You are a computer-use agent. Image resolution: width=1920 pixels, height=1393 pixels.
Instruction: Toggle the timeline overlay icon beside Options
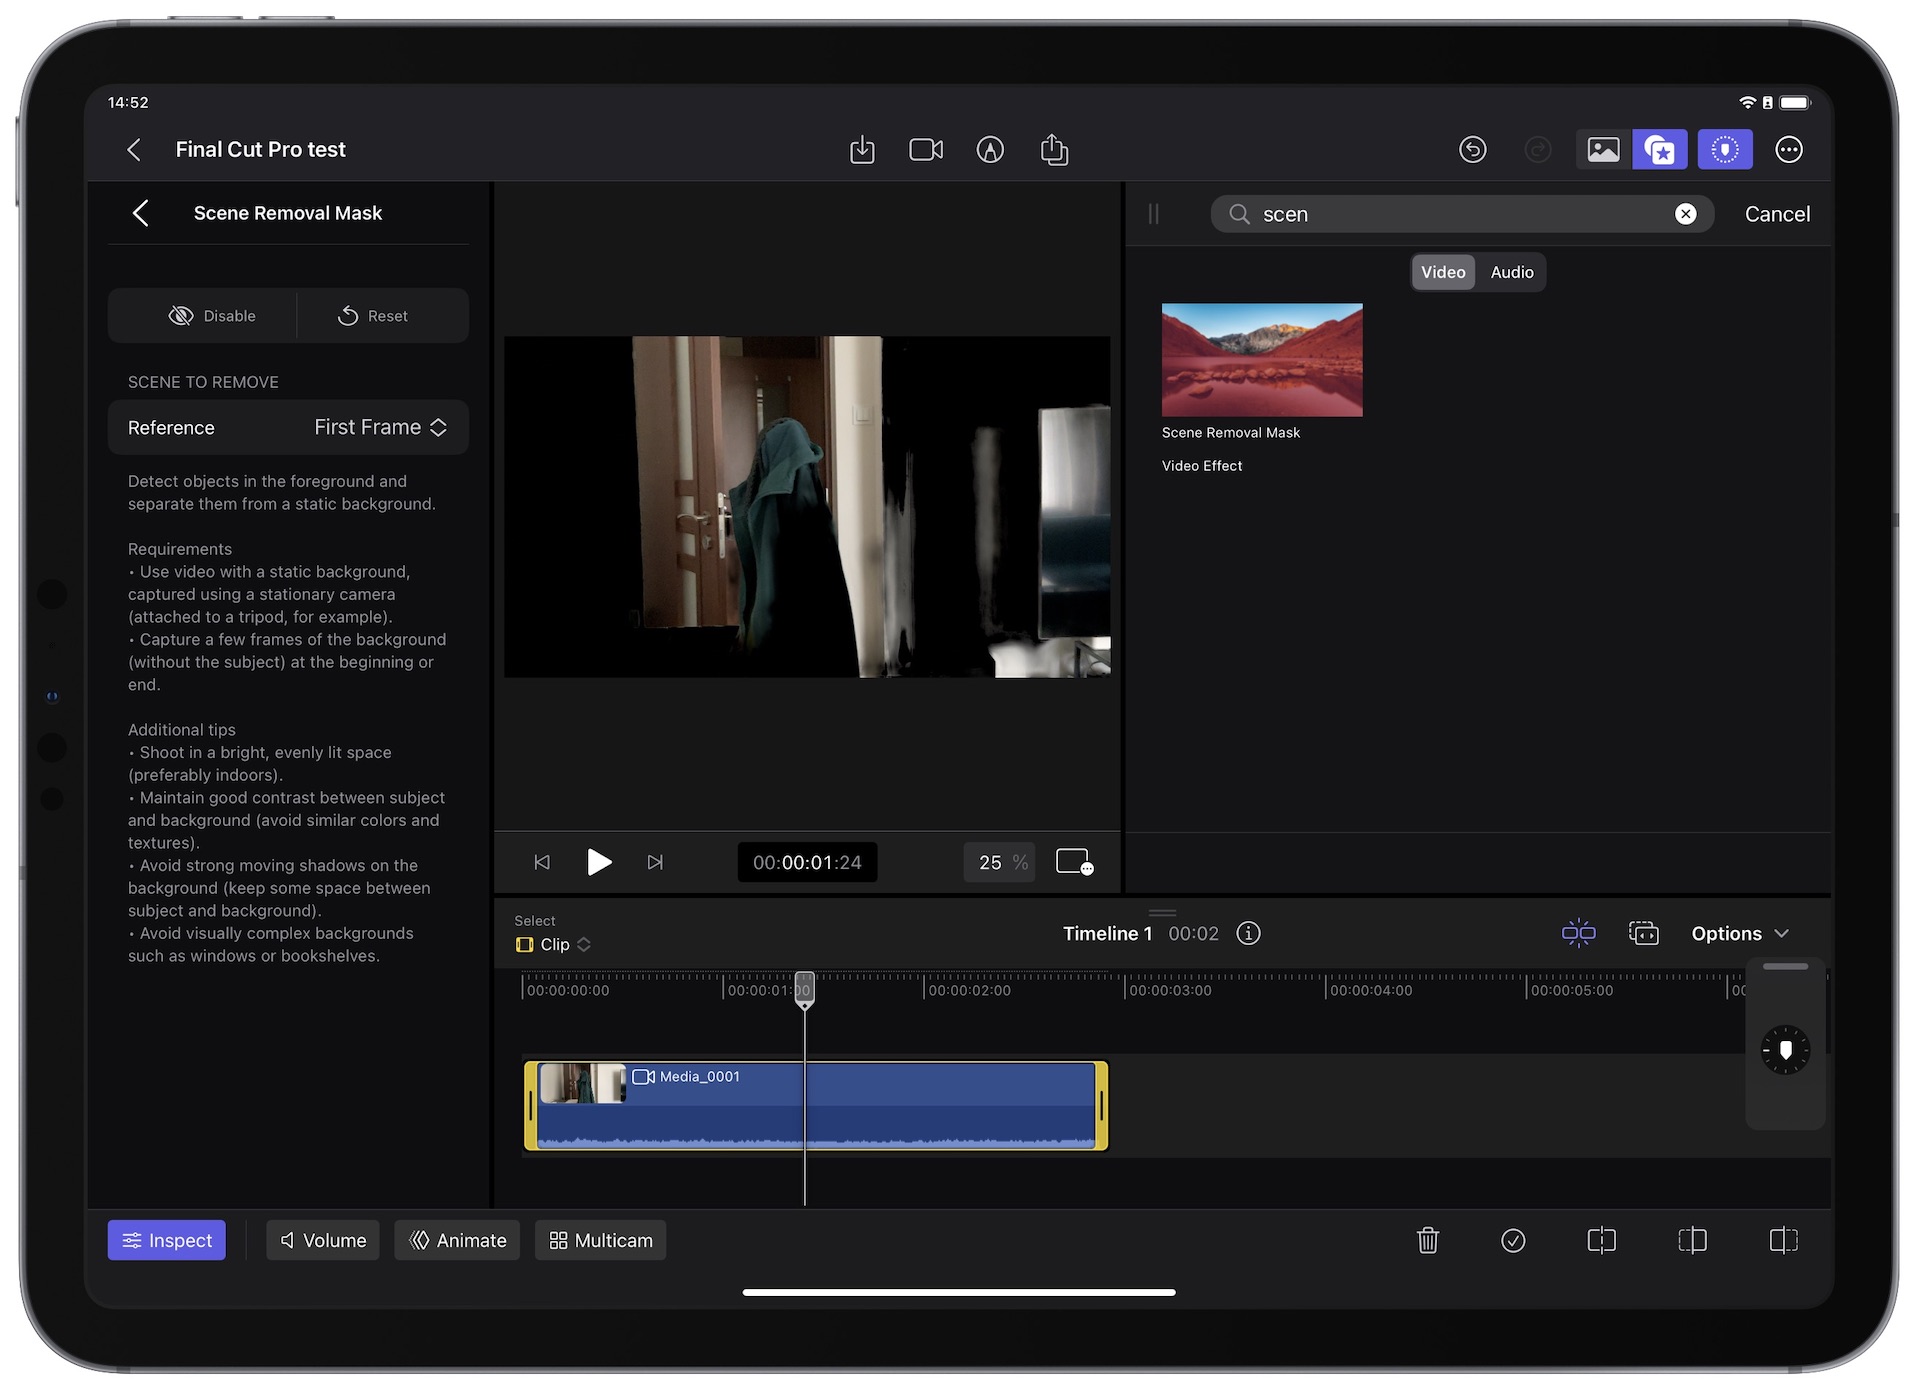[x=1644, y=933]
